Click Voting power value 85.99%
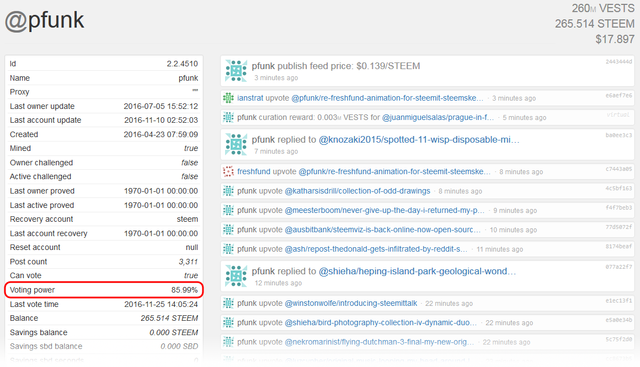The image size is (640, 367). click(x=184, y=290)
